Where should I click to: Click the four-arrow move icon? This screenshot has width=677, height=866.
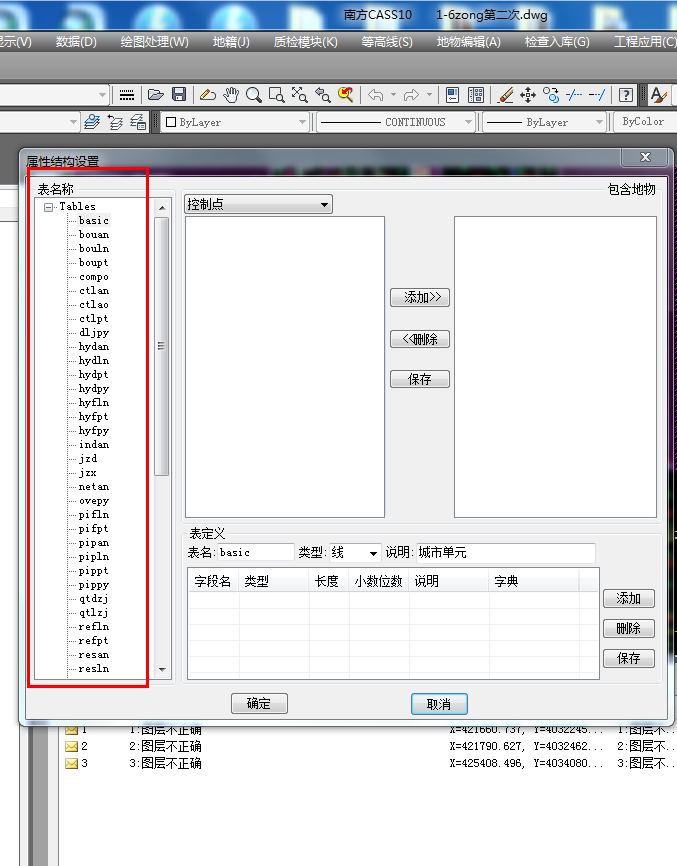(528, 95)
